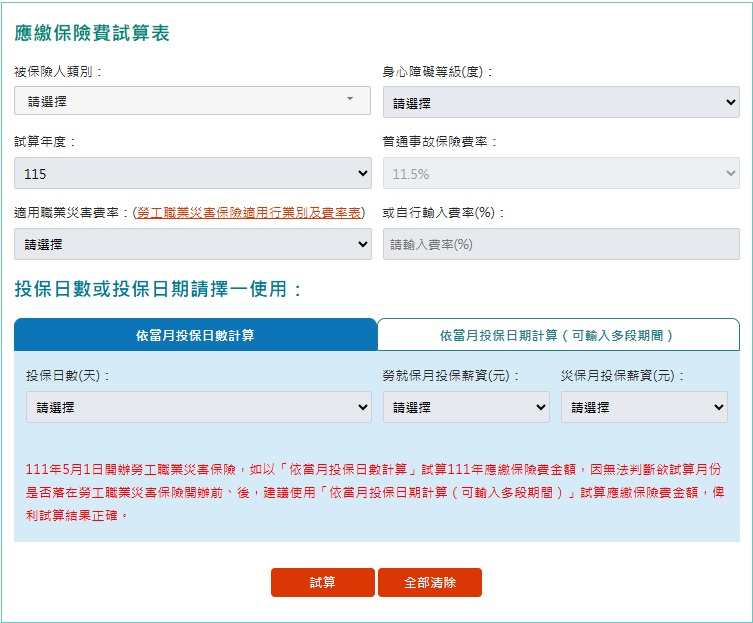Viewport: 753px width, 623px height.
Task: Open the 投保日數(天) dropdown
Action: tap(198, 407)
